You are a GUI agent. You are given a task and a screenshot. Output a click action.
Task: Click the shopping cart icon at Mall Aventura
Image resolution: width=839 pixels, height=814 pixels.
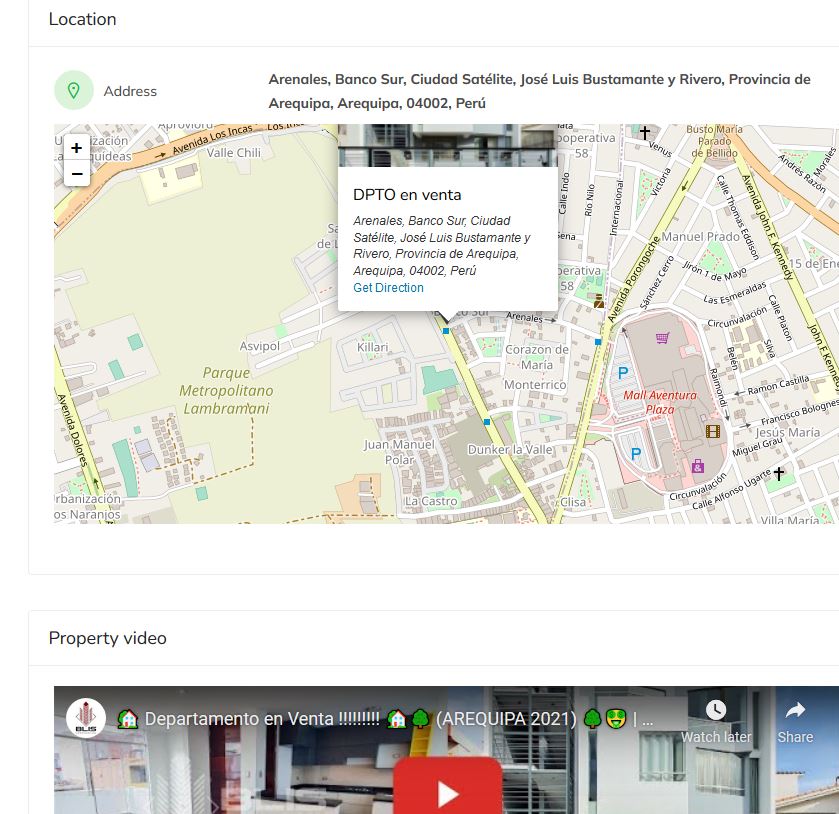click(x=662, y=338)
